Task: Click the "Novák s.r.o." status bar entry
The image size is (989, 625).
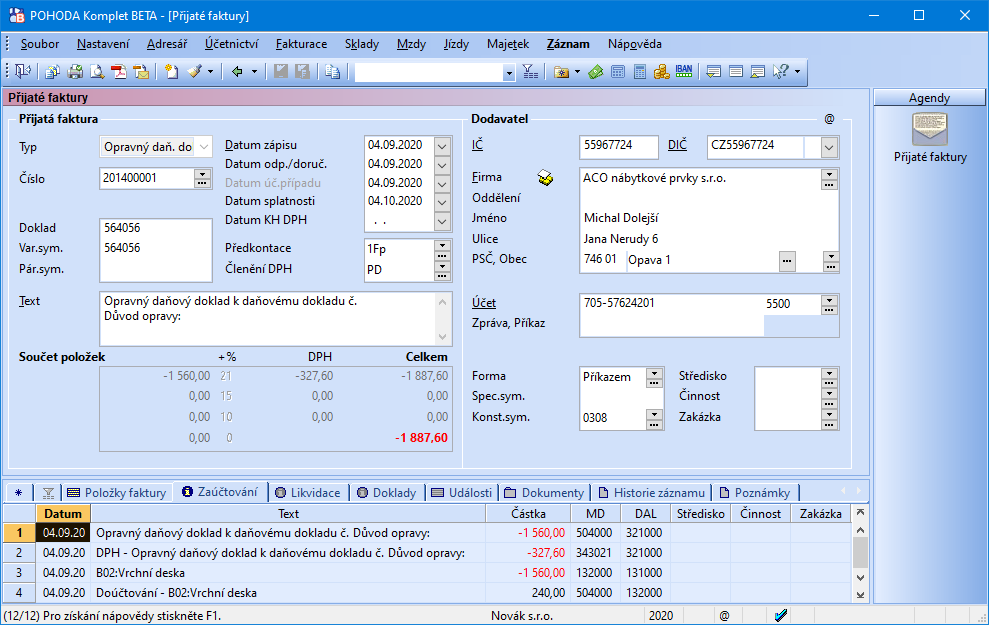Action: click(x=522, y=616)
